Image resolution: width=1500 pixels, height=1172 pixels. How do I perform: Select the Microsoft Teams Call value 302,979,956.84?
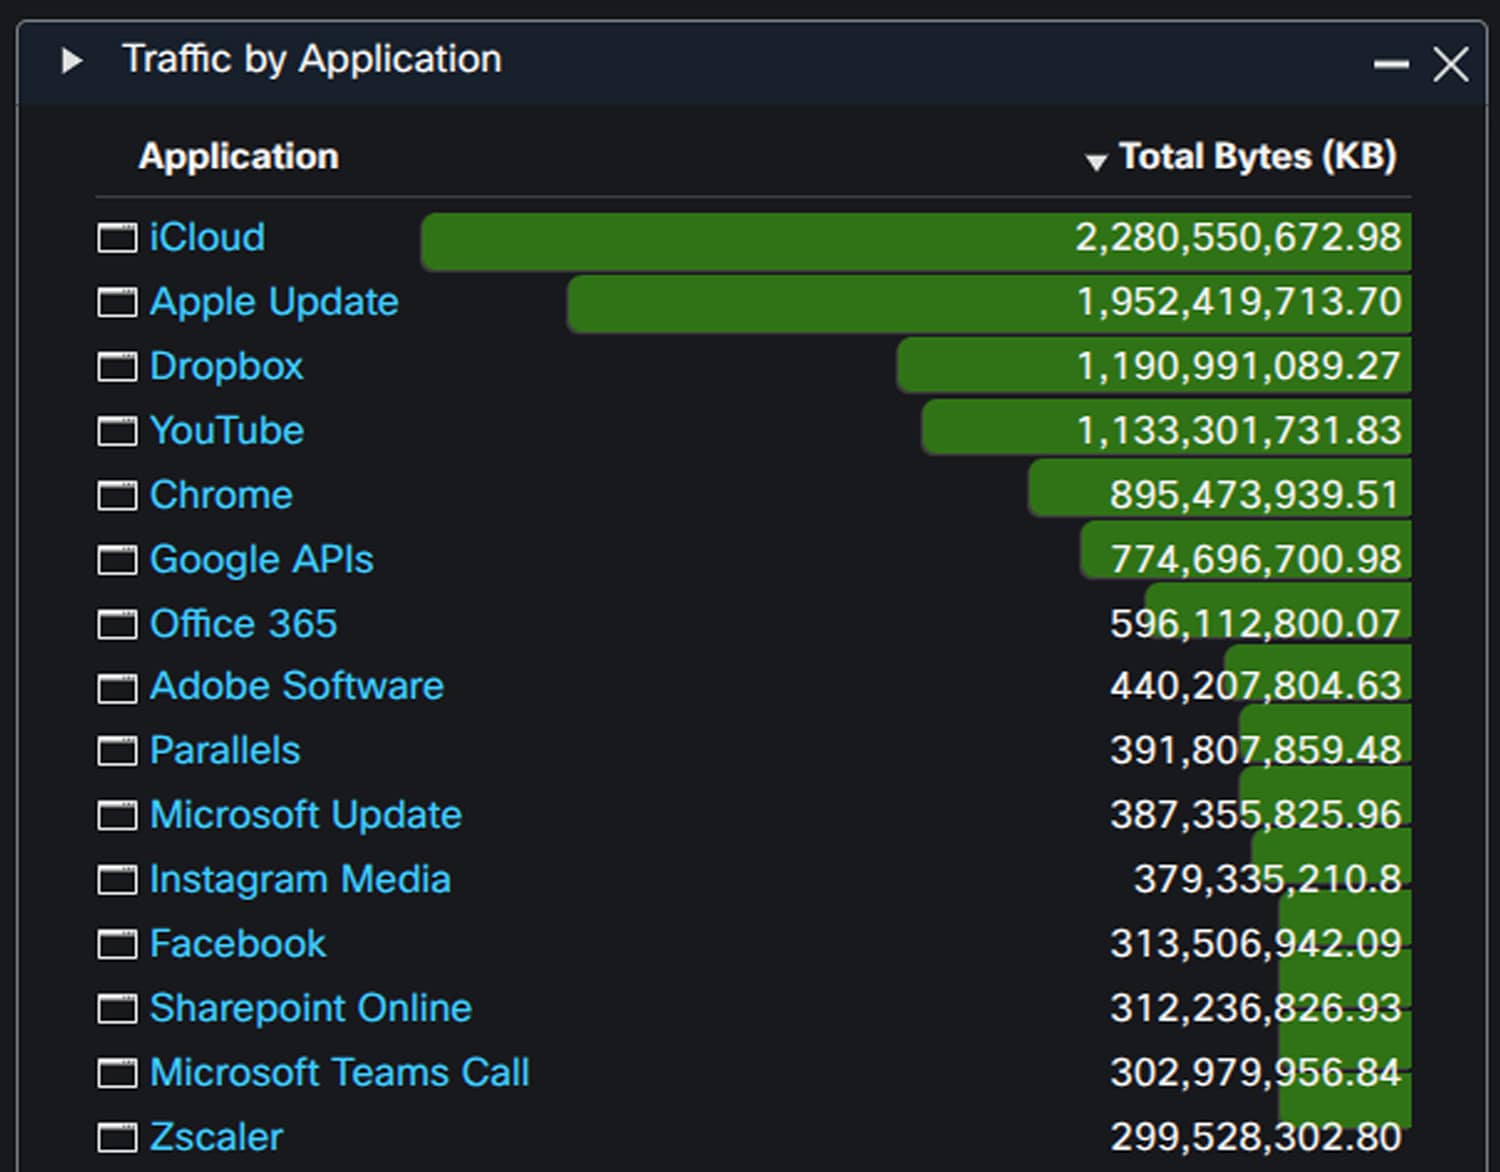coord(1256,1073)
